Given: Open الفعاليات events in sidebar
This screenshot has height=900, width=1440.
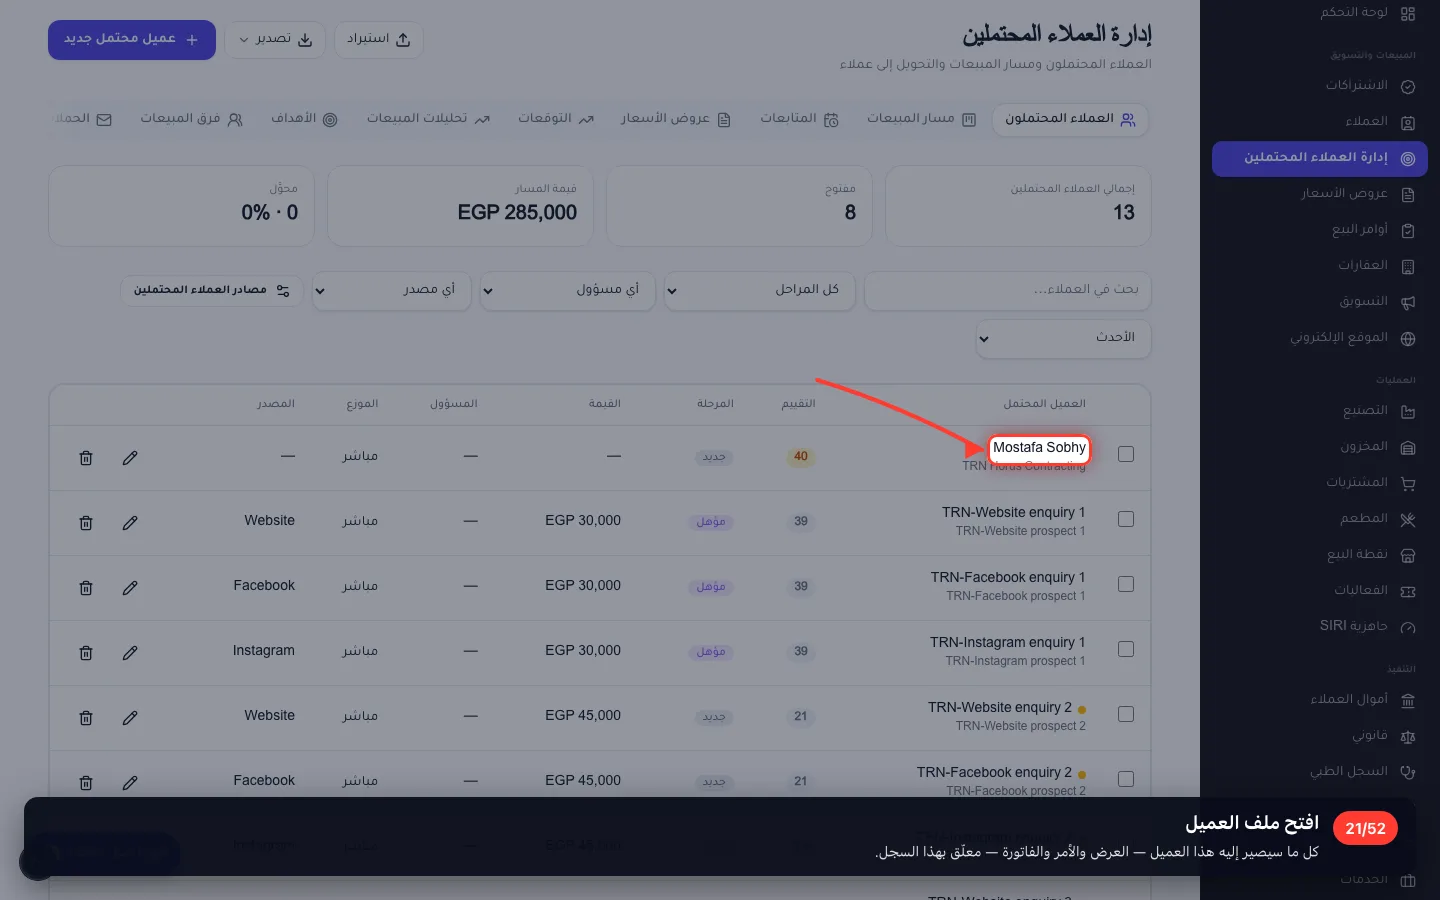Looking at the screenshot, I should [x=1320, y=591].
